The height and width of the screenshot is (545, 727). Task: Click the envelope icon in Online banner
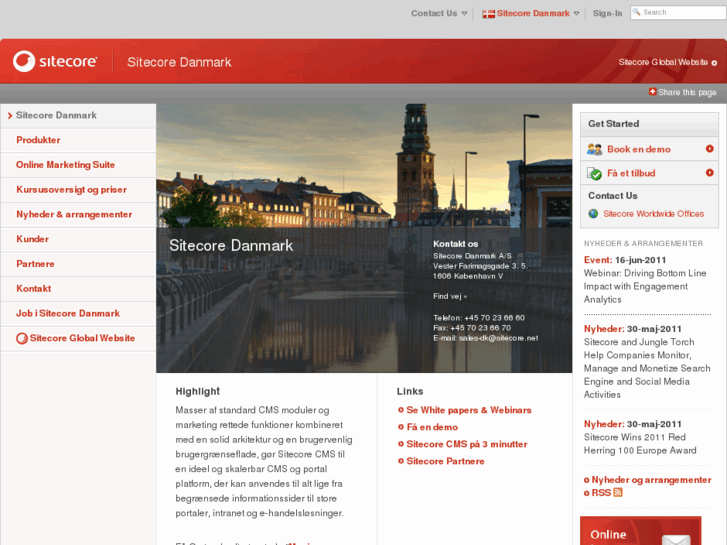click(676, 540)
